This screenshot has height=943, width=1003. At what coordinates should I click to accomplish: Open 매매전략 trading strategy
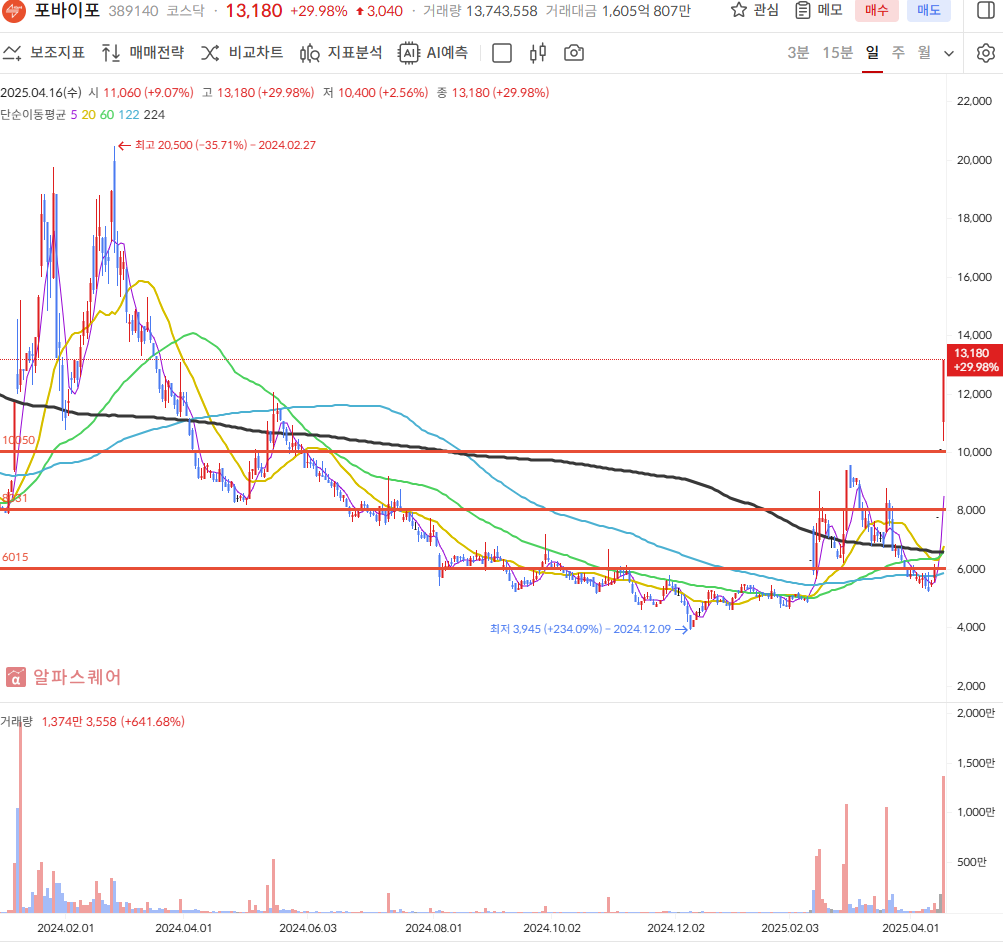point(143,53)
